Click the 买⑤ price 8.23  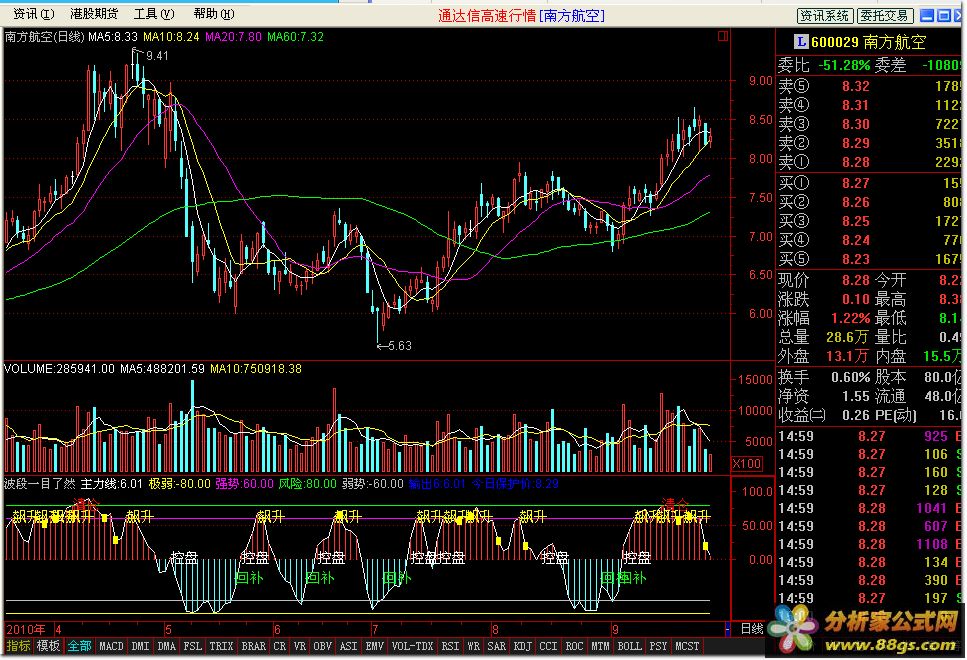[855, 259]
